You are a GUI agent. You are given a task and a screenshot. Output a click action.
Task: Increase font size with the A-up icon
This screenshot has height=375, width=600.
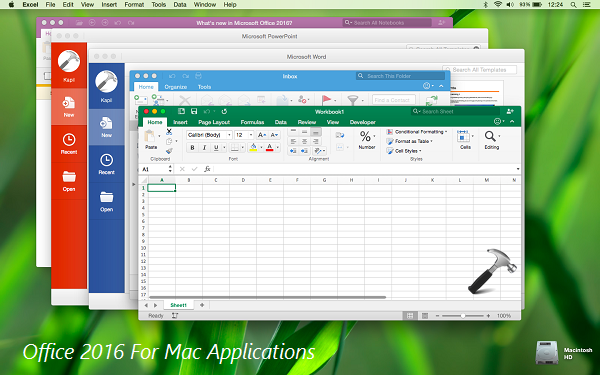point(262,135)
